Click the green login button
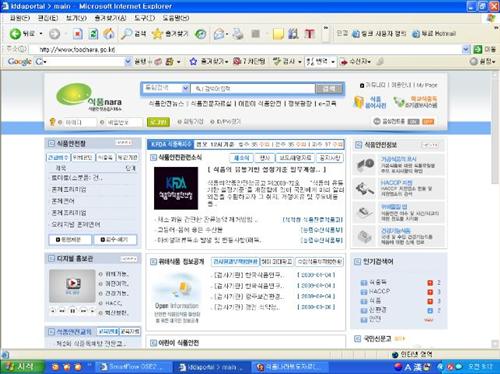The height and width of the screenshot is (374, 500). 158,122
